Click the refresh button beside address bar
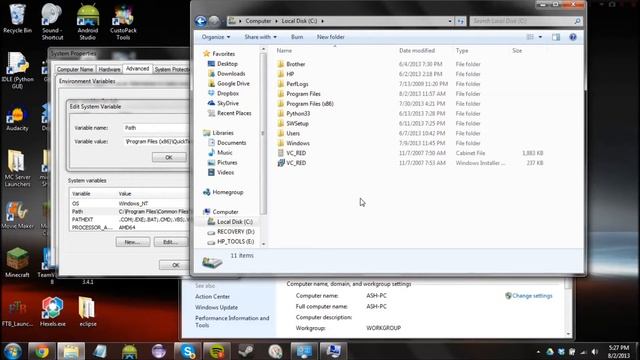Image resolution: width=640 pixels, height=360 pixels. click(460, 21)
